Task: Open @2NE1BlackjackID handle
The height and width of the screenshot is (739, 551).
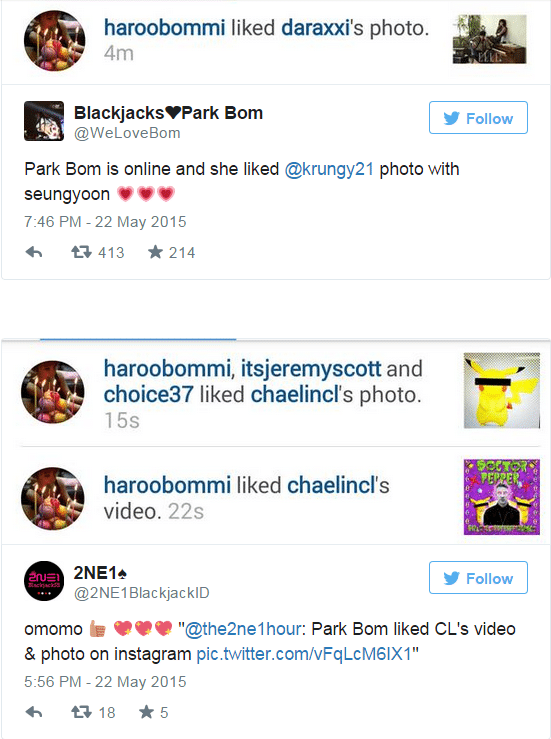Action: (141, 593)
